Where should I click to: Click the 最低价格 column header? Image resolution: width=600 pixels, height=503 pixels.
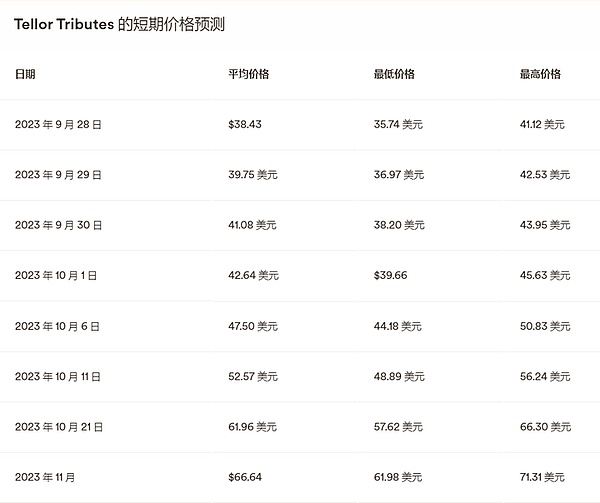[394, 74]
